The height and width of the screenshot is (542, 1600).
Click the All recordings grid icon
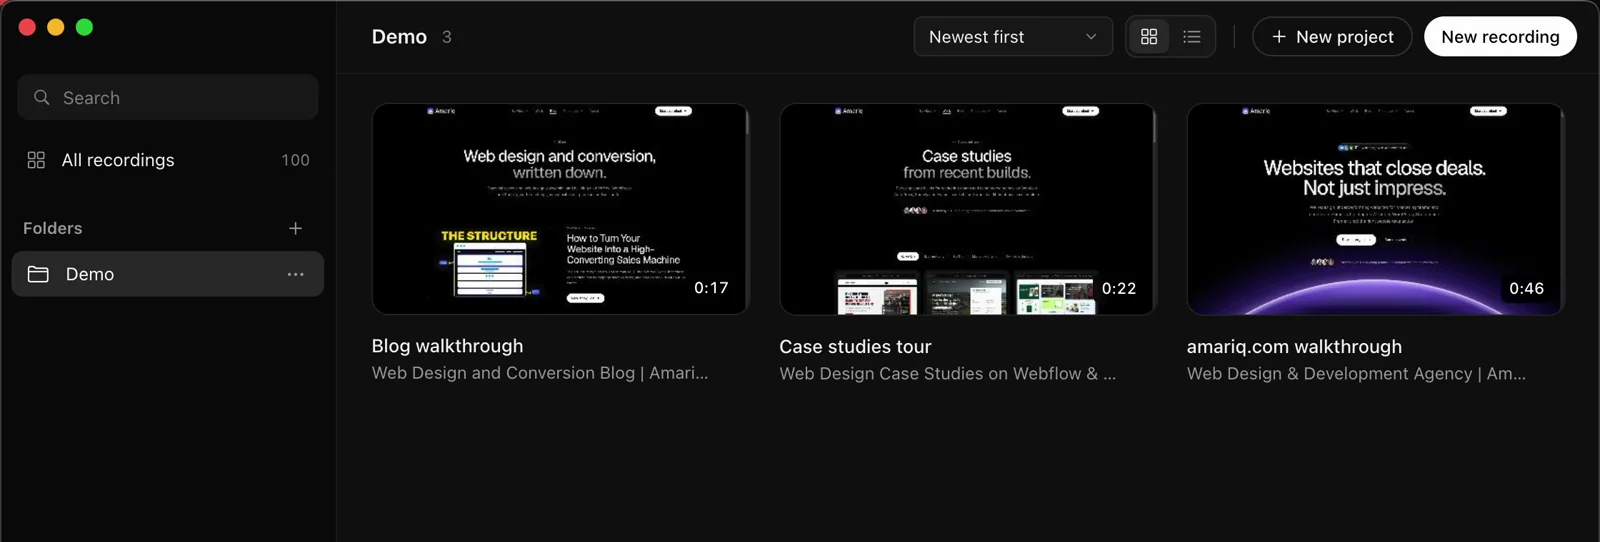point(36,160)
